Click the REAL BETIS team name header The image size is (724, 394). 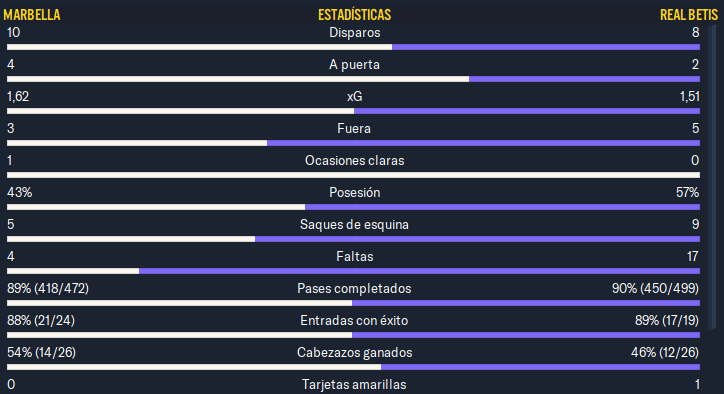(x=689, y=15)
